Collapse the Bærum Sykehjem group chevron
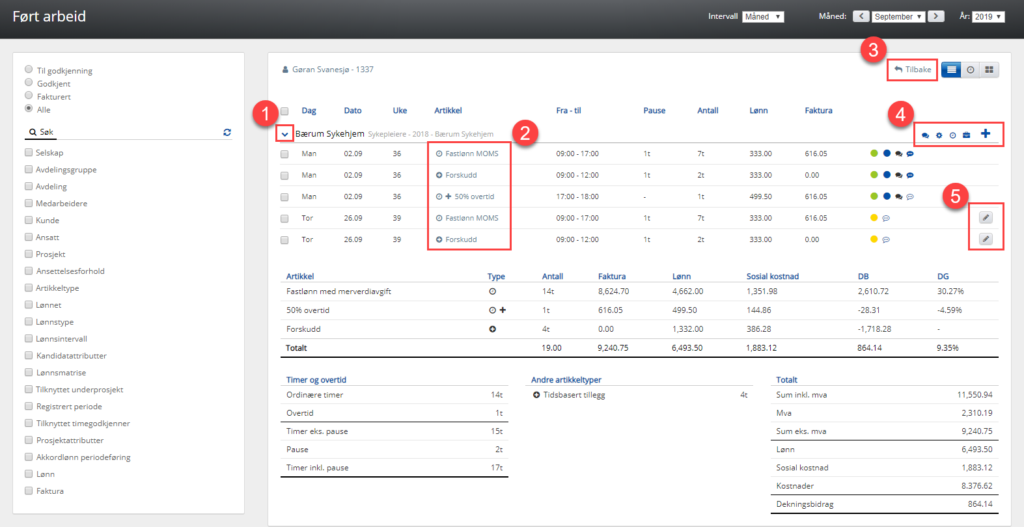The width and height of the screenshot is (1024, 527). (x=285, y=134)
